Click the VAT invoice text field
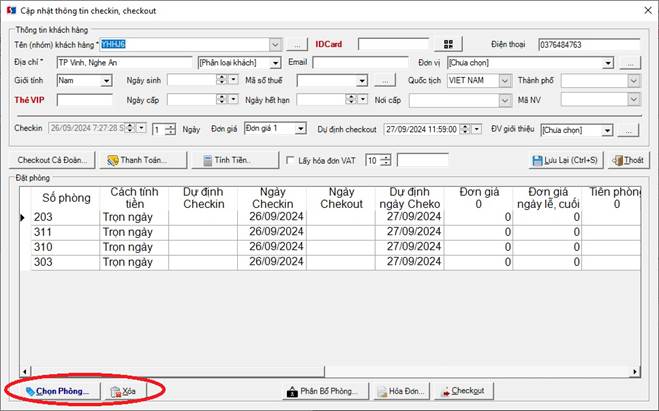The height and width of the screenshot is (411, 659). [x=422, y=161]
